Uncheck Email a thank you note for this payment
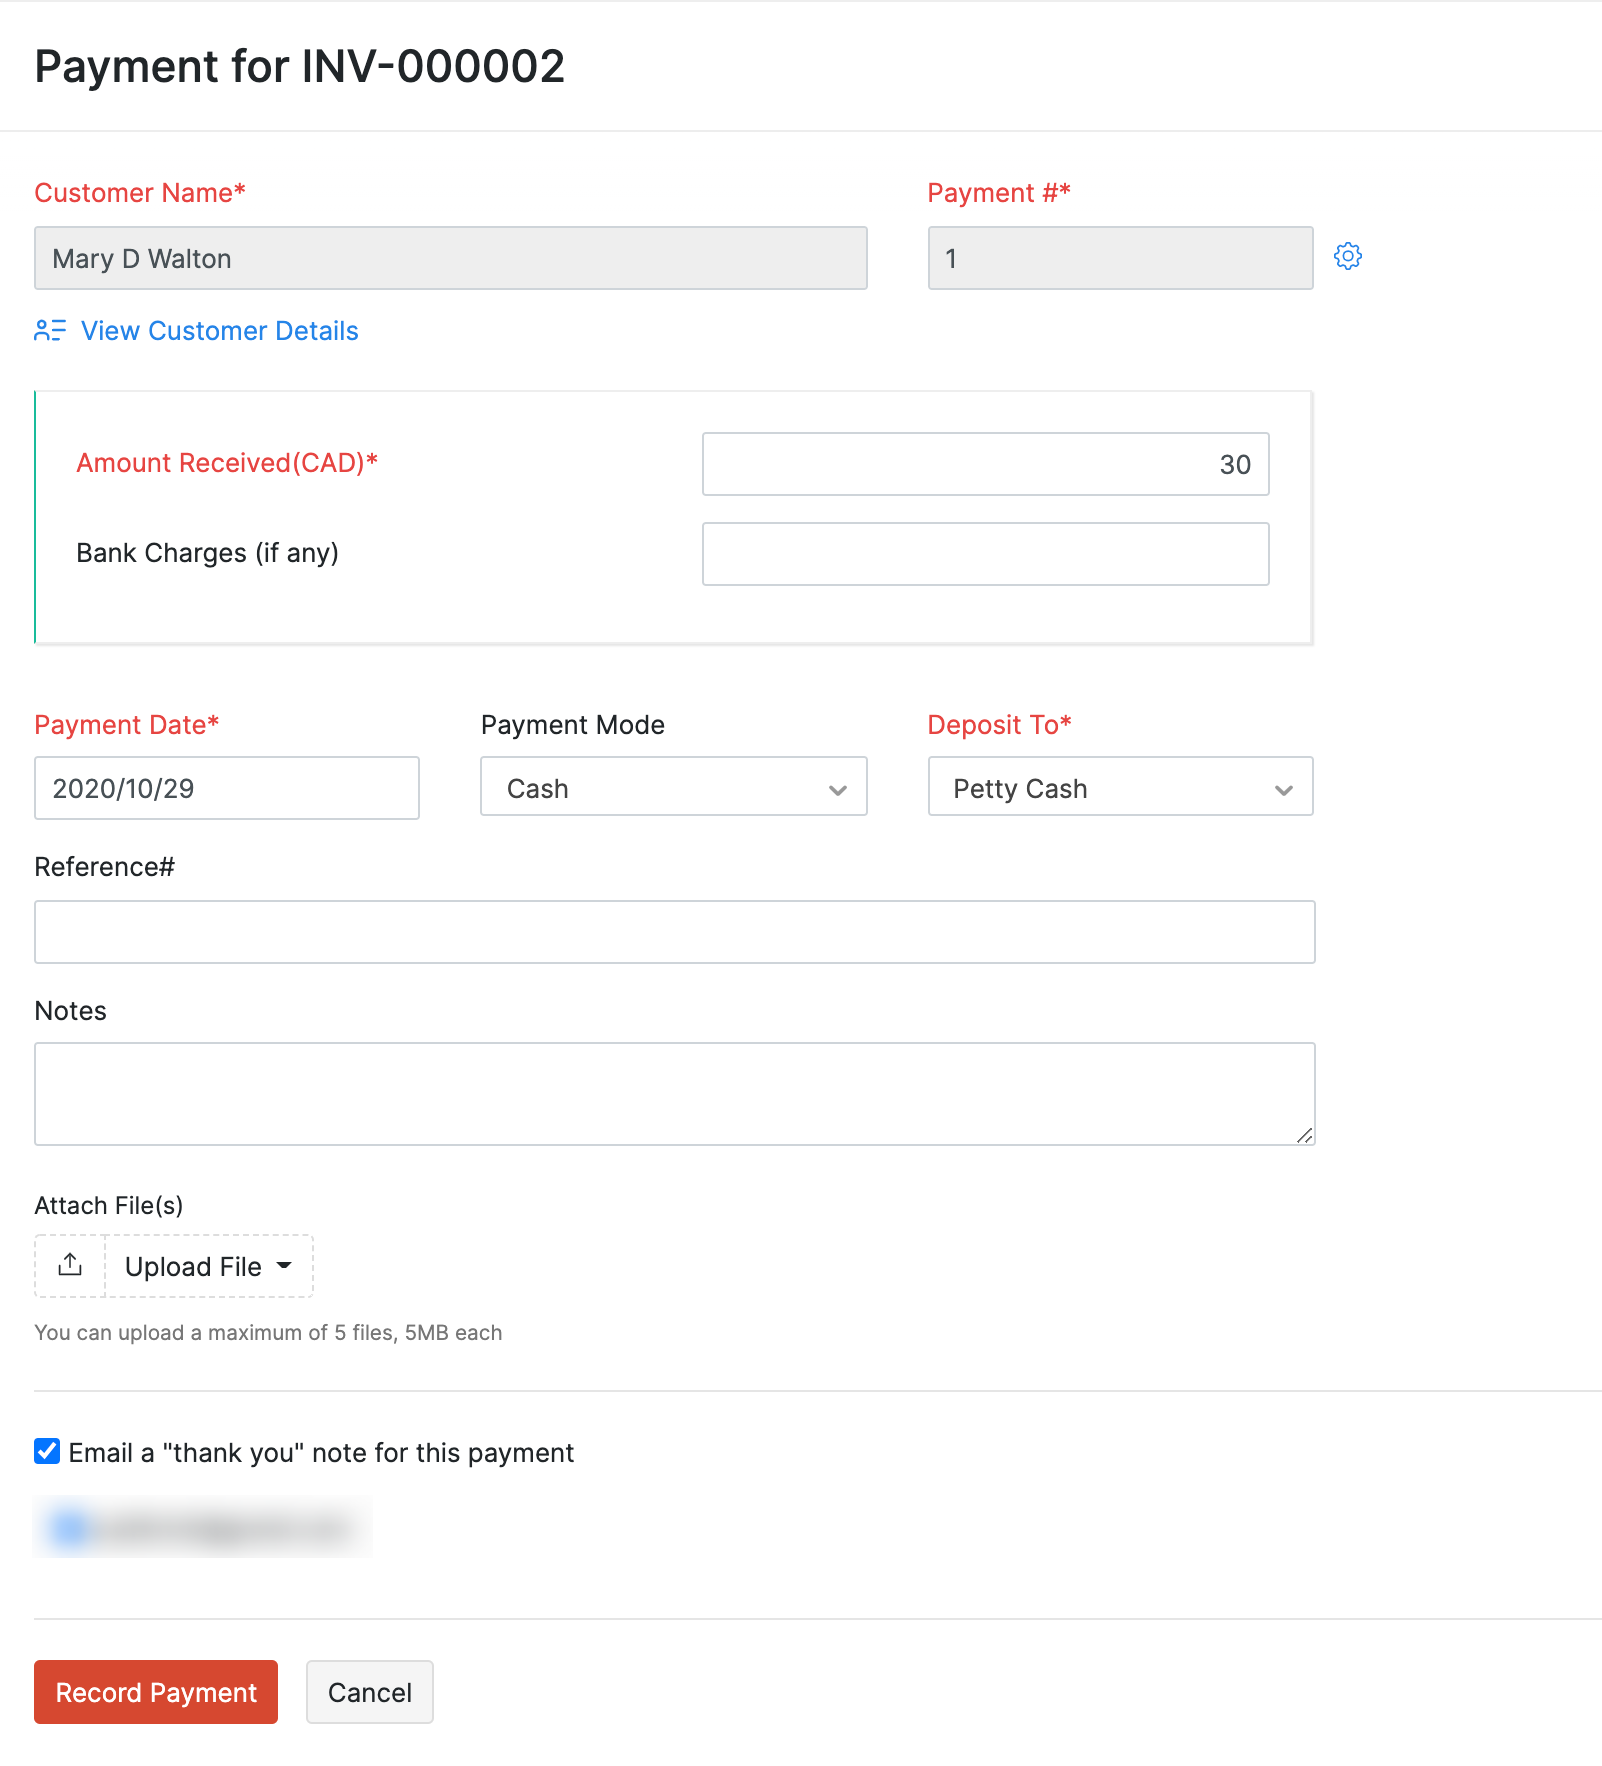 pos(45,1452)
